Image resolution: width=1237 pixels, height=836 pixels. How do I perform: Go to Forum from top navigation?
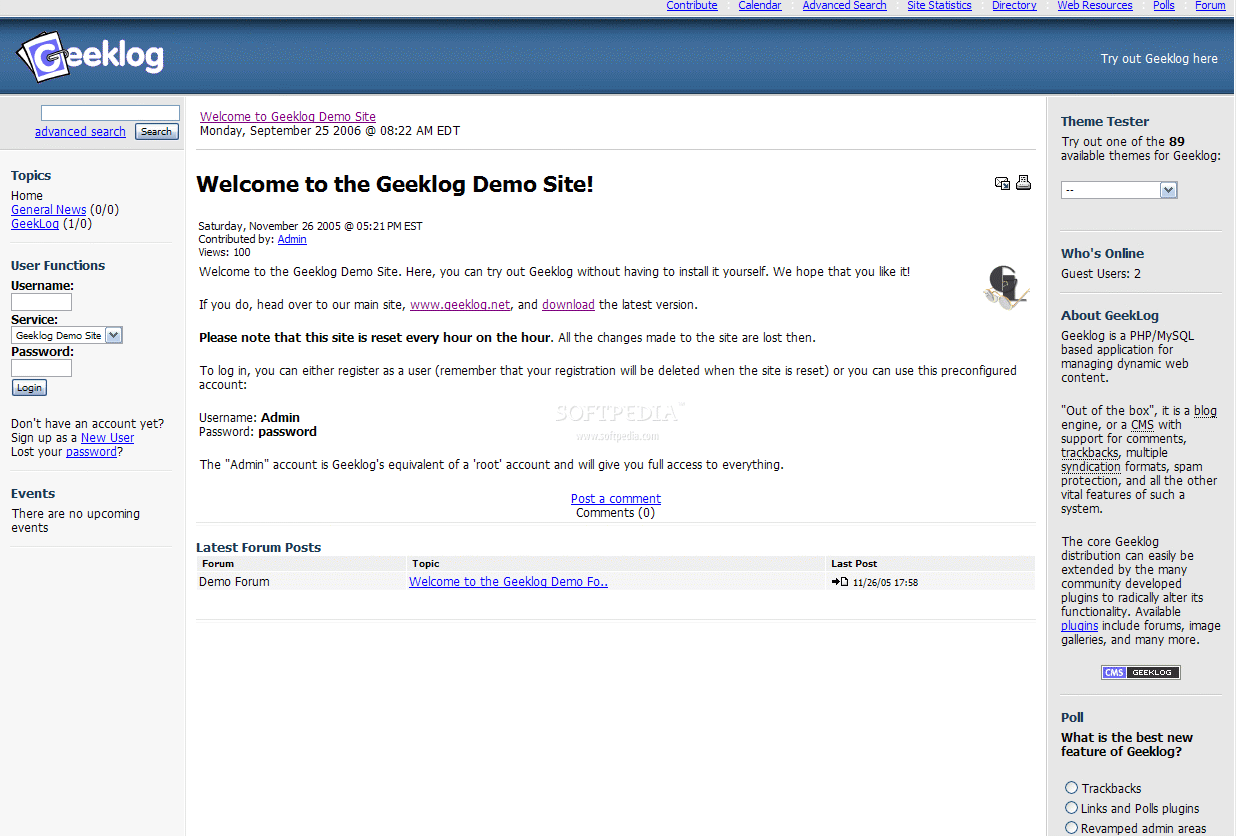click(1210, 6)
